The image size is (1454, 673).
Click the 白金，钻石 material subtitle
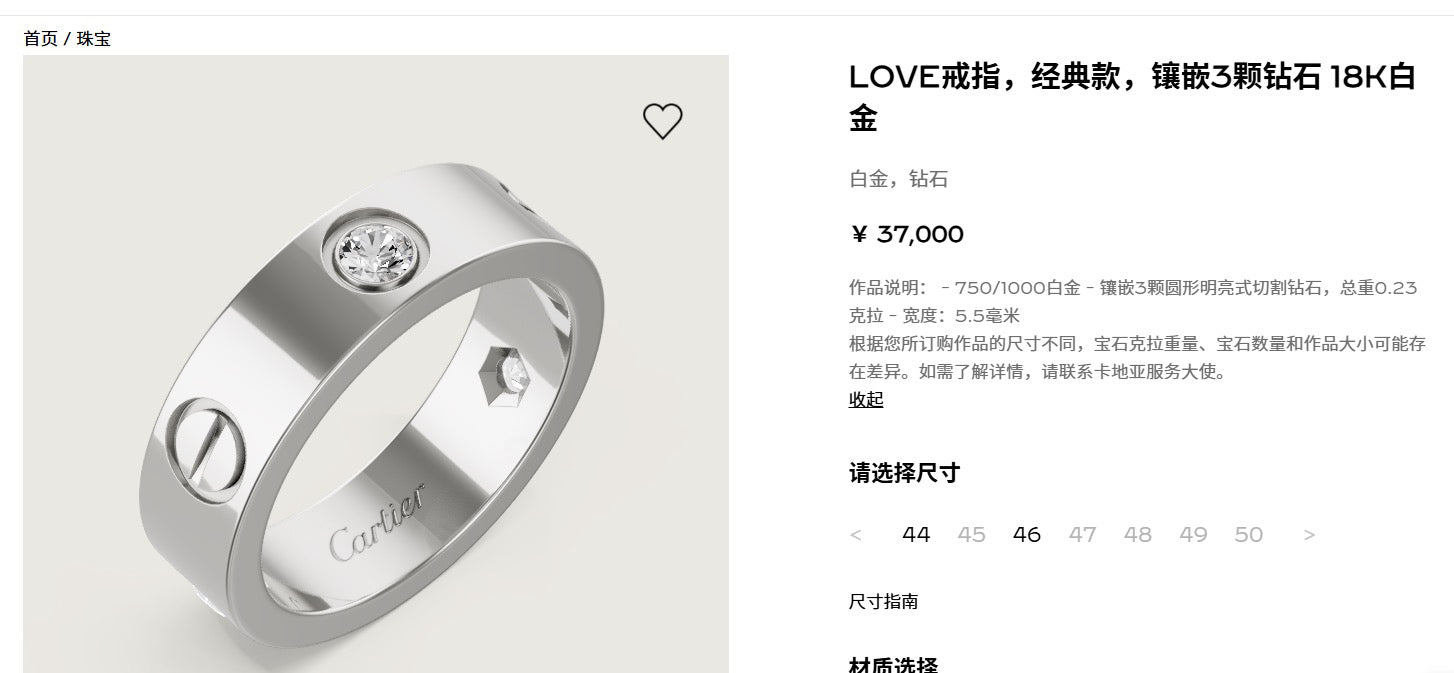(x=898, y=180)
